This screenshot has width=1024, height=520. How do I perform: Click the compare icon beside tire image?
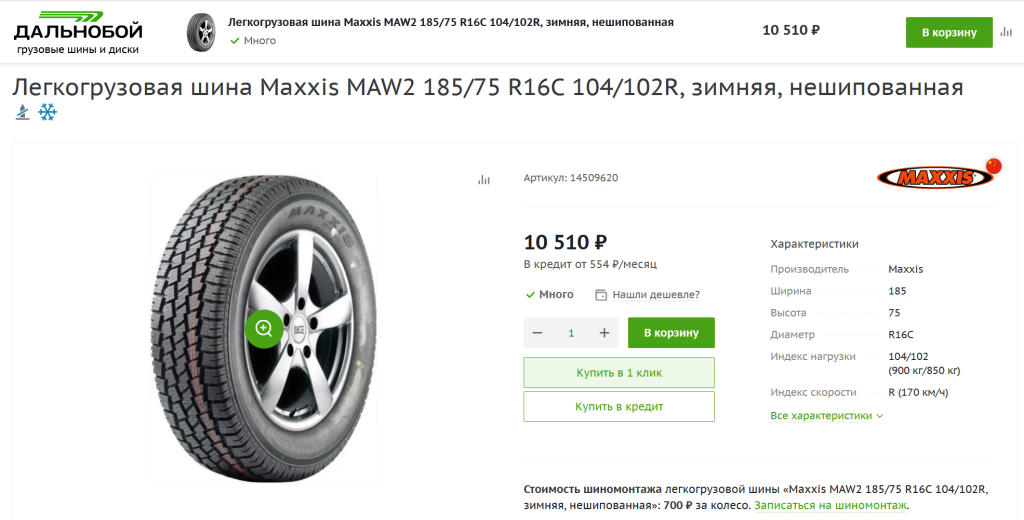pos(484,180)
